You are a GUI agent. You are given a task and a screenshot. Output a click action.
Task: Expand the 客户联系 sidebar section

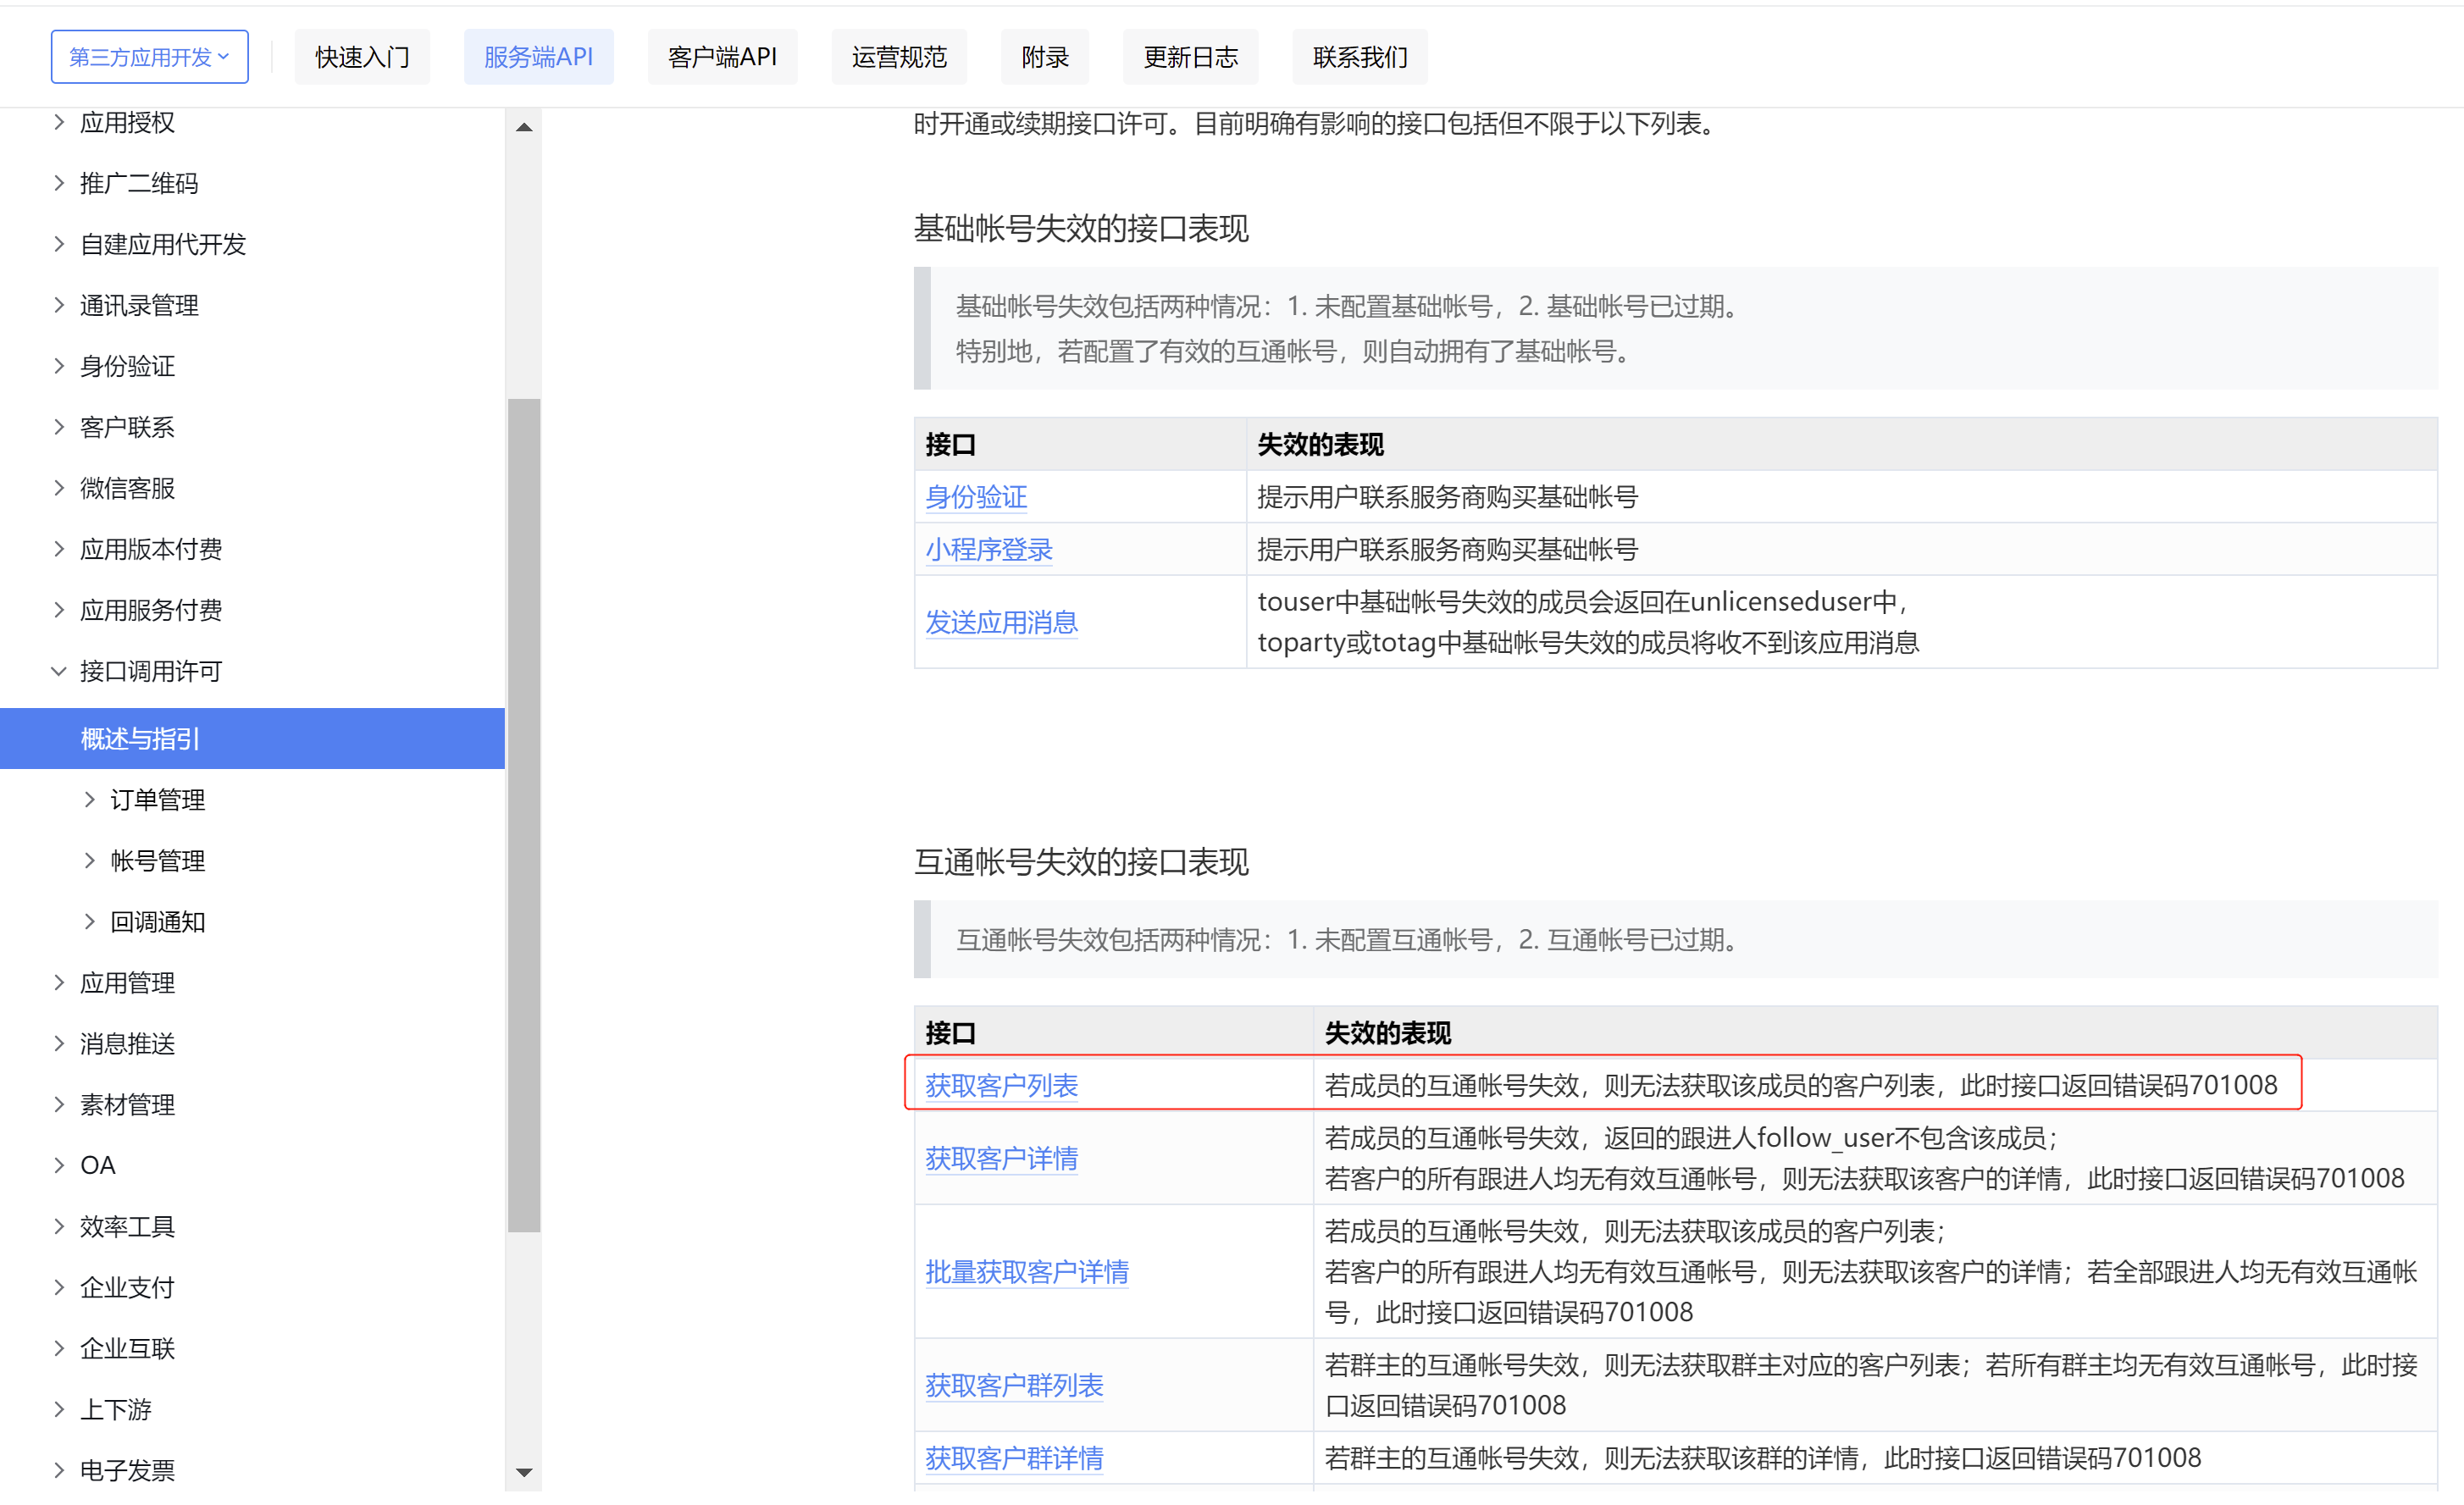[x=128, y=426]
